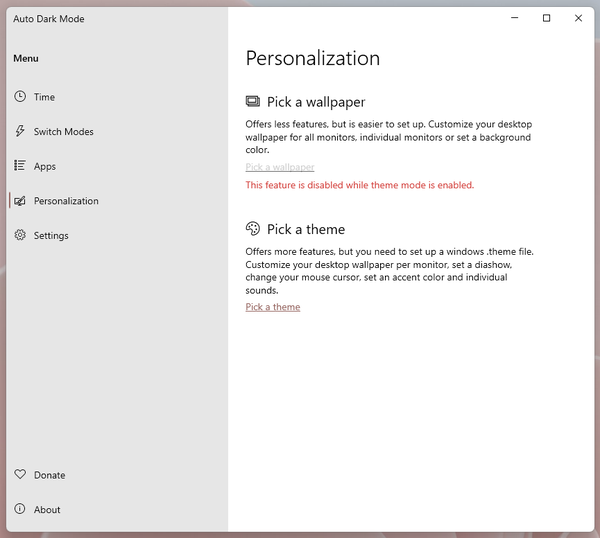This screenshot has height=538, width=600.
Task: Click the picture icon next to Pick a wallpaper heading
Action: (253, 102)
